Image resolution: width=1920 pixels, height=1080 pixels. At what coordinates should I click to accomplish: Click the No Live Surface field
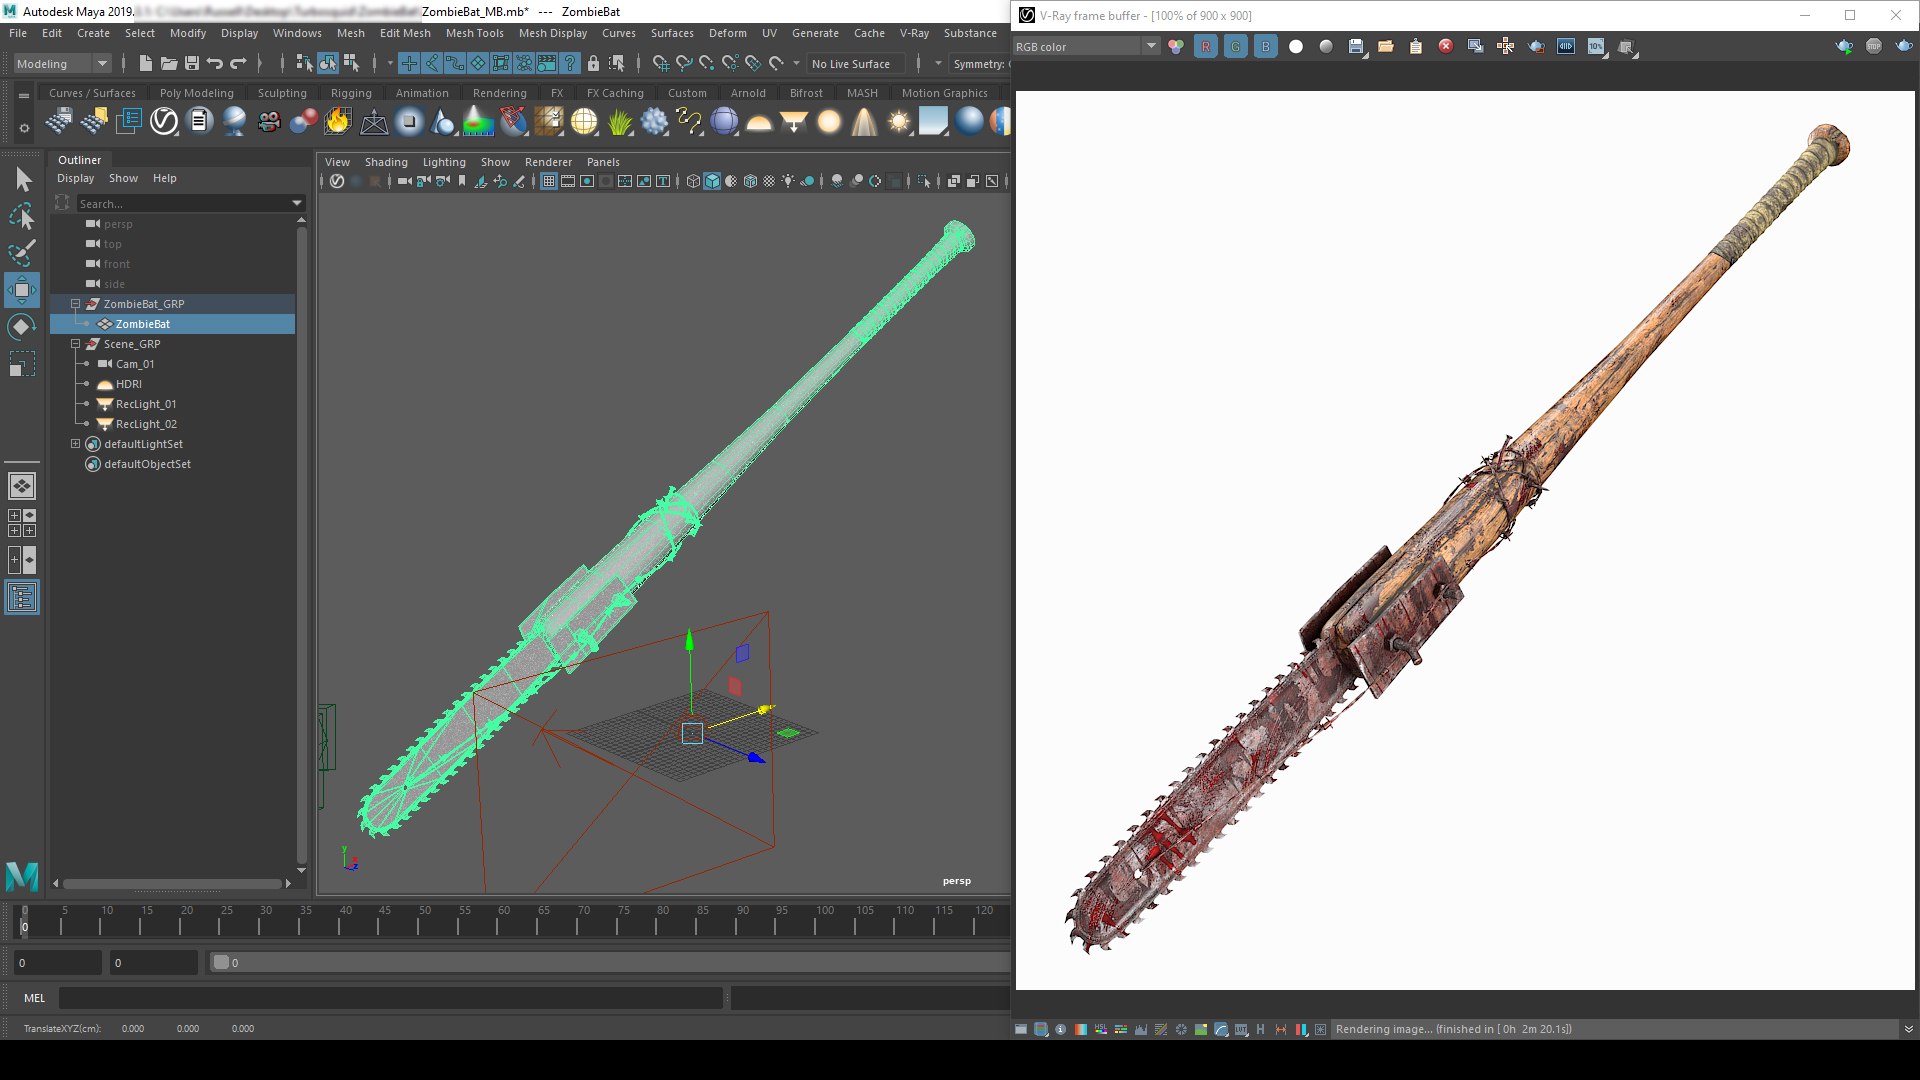pos(856,63)
